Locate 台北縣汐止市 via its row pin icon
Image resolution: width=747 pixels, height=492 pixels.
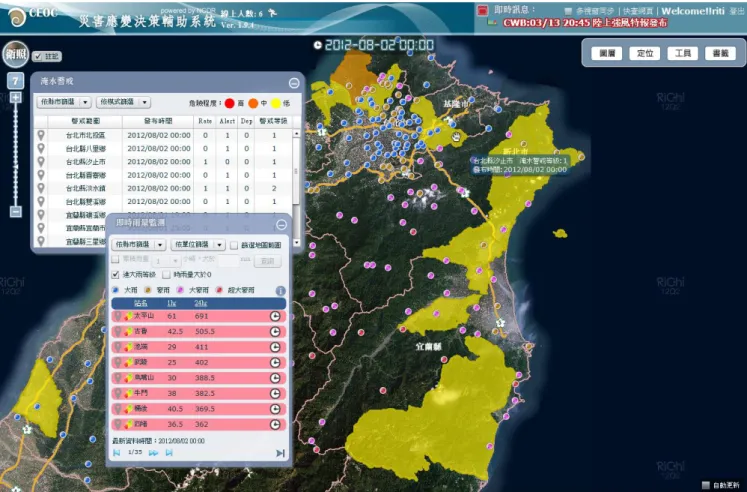[x=41, y=162]
